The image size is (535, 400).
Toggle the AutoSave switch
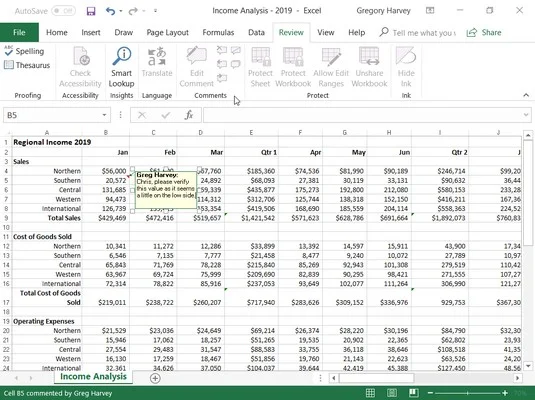point(64,11)
